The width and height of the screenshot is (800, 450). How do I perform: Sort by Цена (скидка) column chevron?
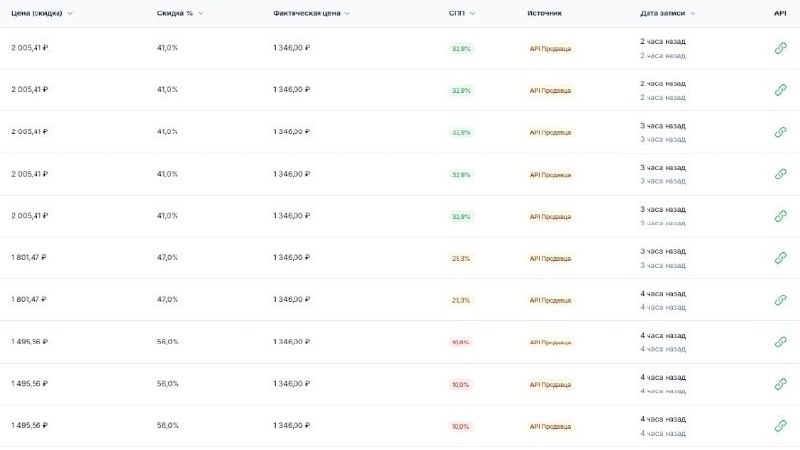(70, 13)
